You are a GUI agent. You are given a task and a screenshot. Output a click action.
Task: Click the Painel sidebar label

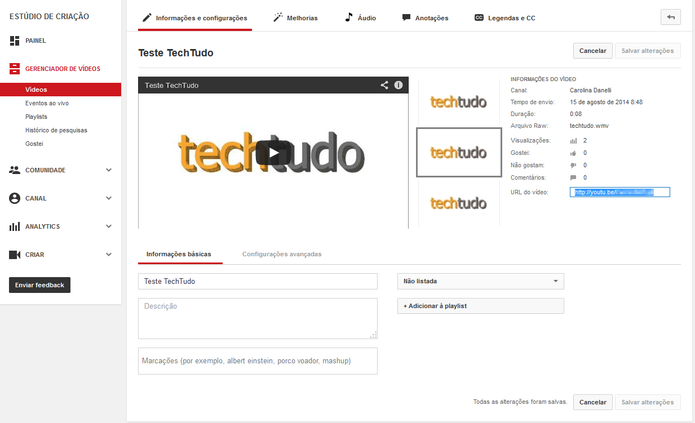point(35,41)
